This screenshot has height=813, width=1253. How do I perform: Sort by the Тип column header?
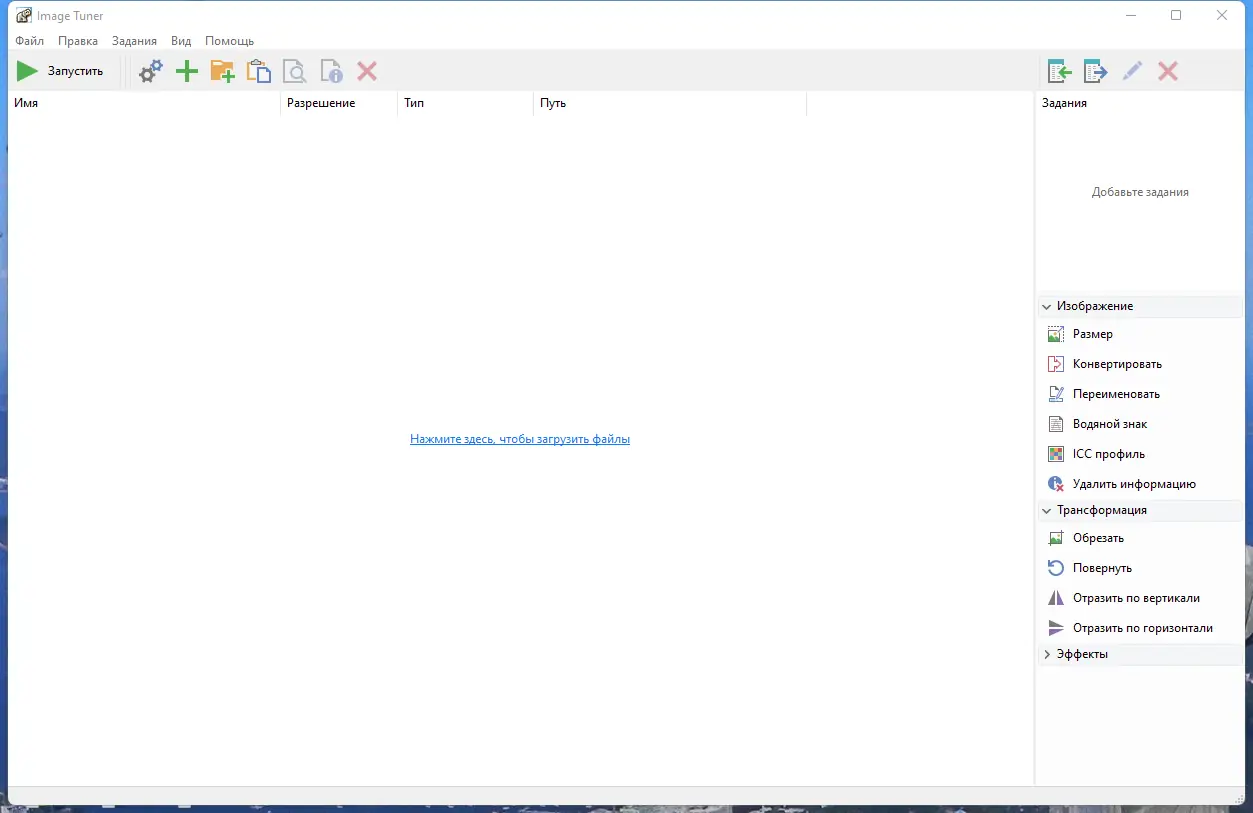(x=466, y=103)
